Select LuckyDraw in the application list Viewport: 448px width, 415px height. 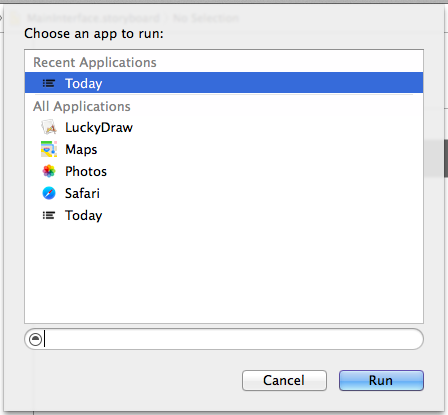[x=99, y=127]
